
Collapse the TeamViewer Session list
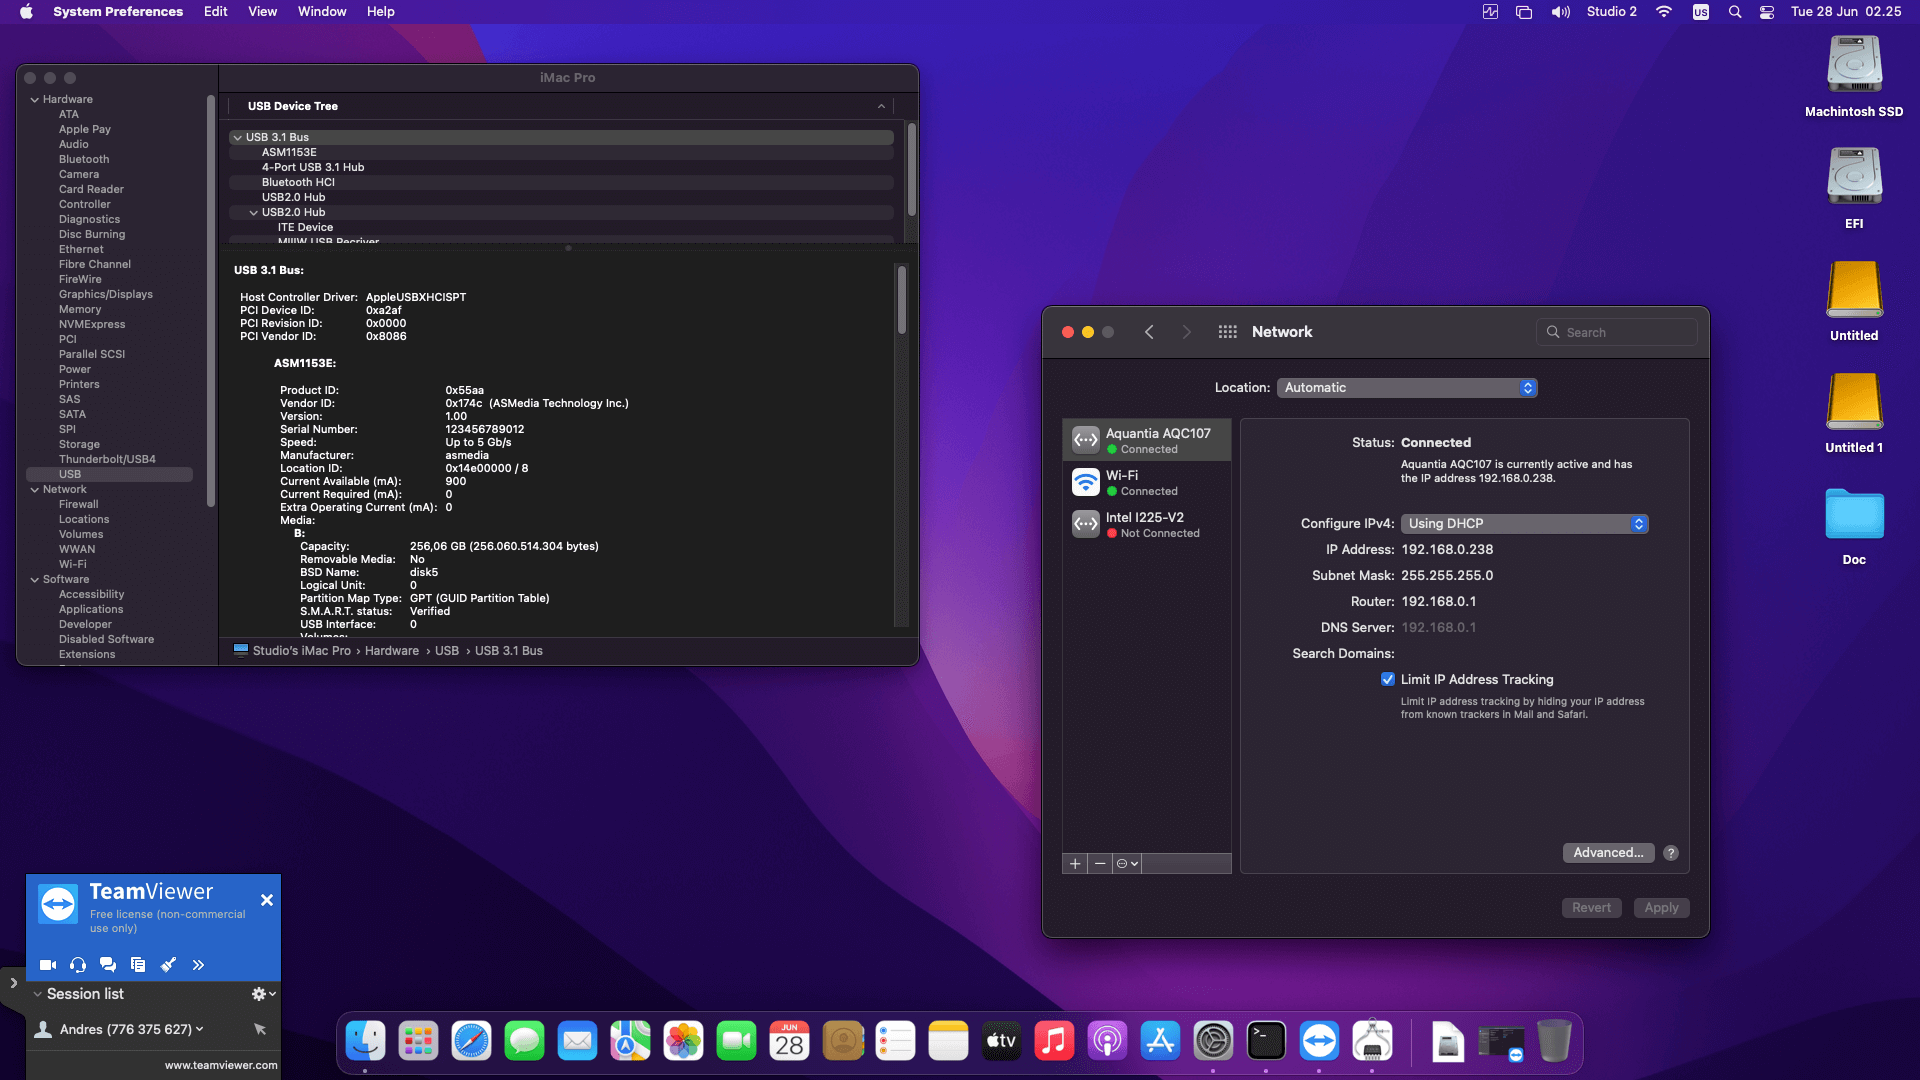(x=38, y=994)
